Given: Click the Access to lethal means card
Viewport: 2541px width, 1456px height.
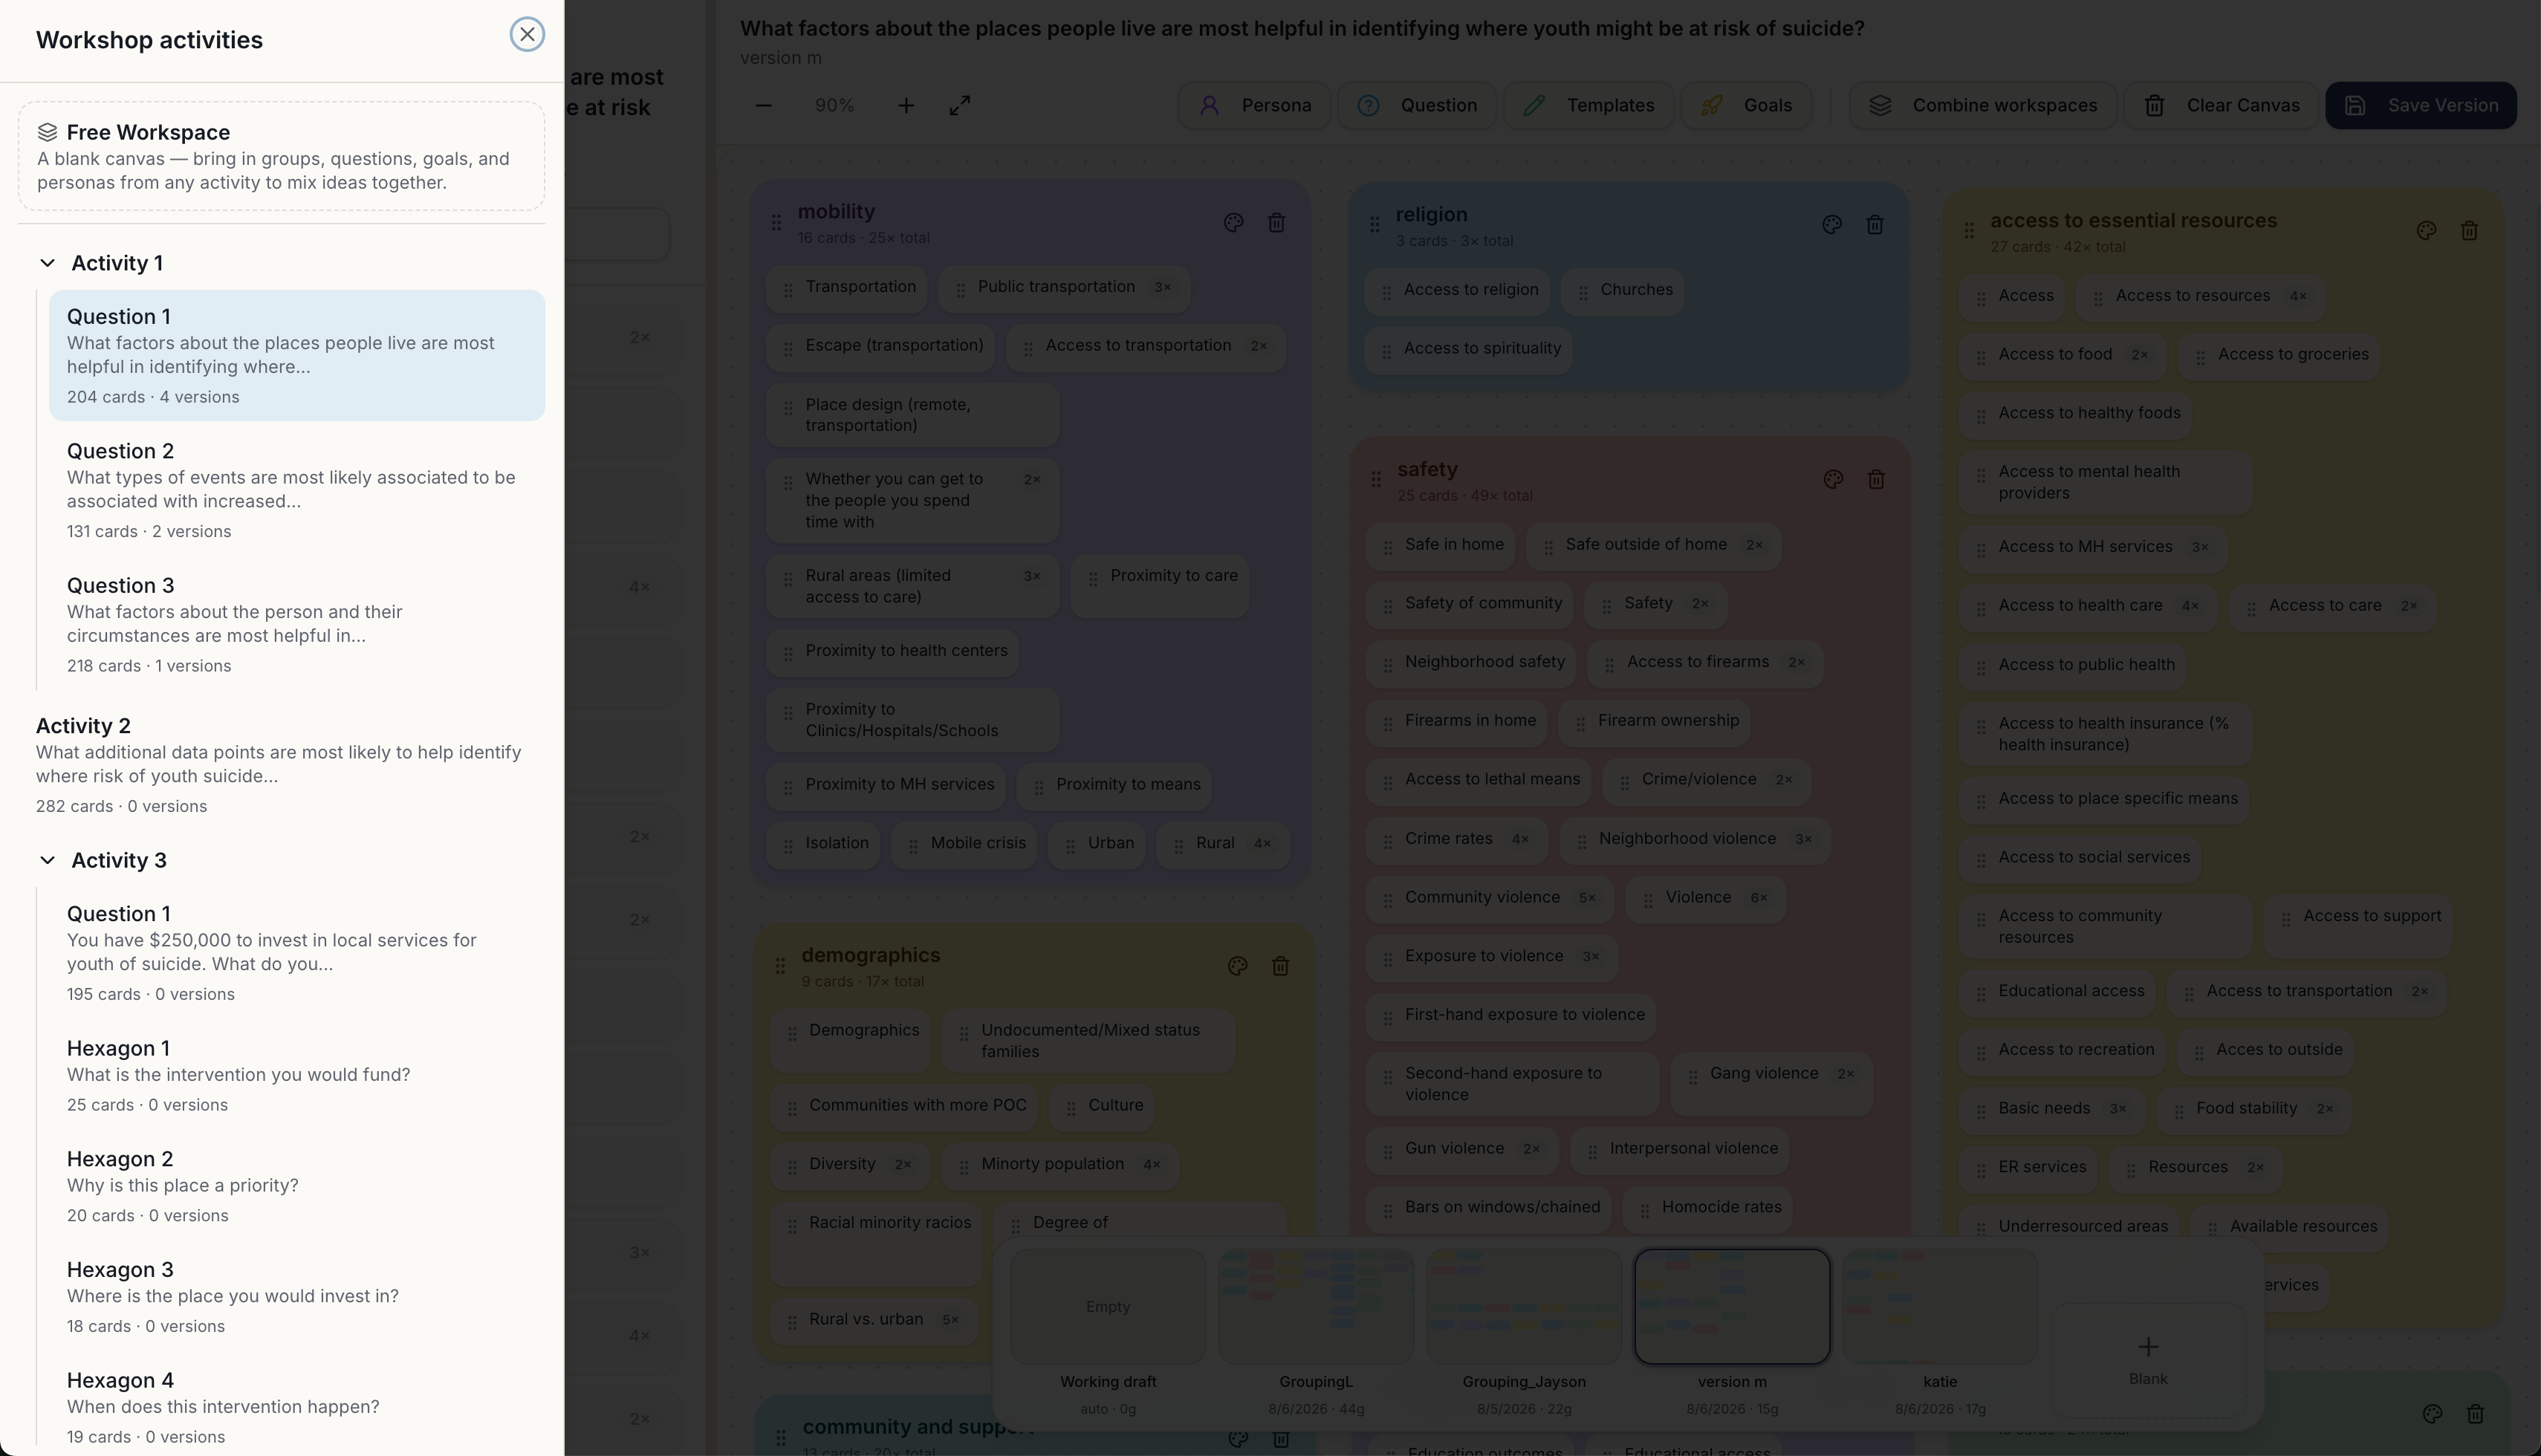Looking at the screenshot, I should pyautogui.click(x=1479, y=781).
